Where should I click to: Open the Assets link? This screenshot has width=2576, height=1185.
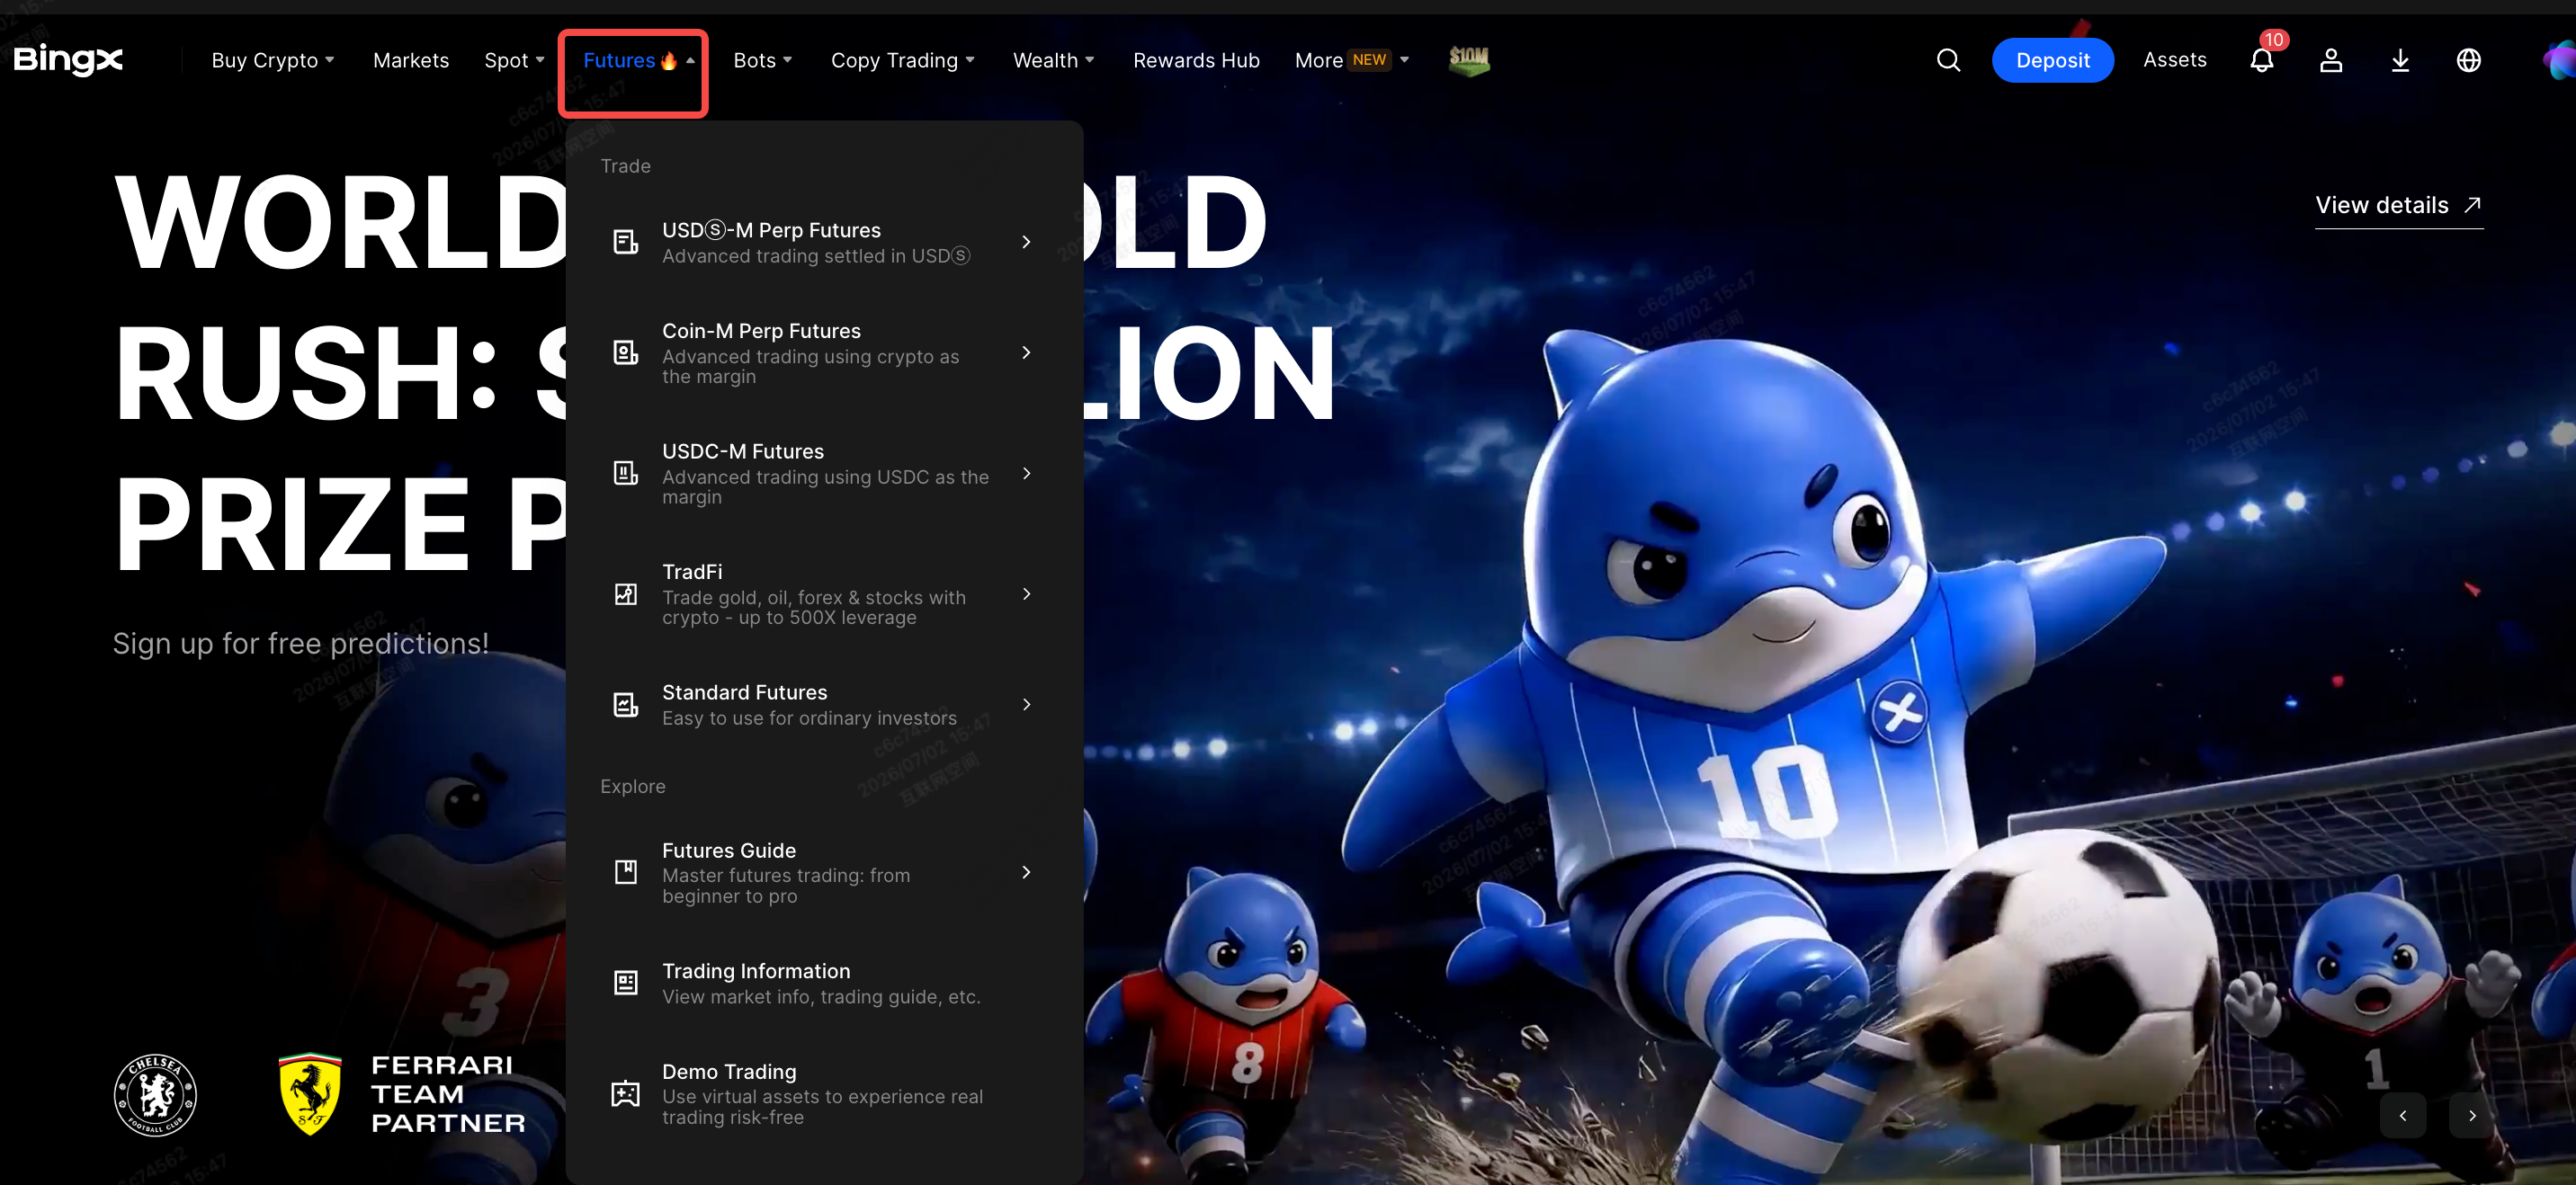(x=2175, y=60)
